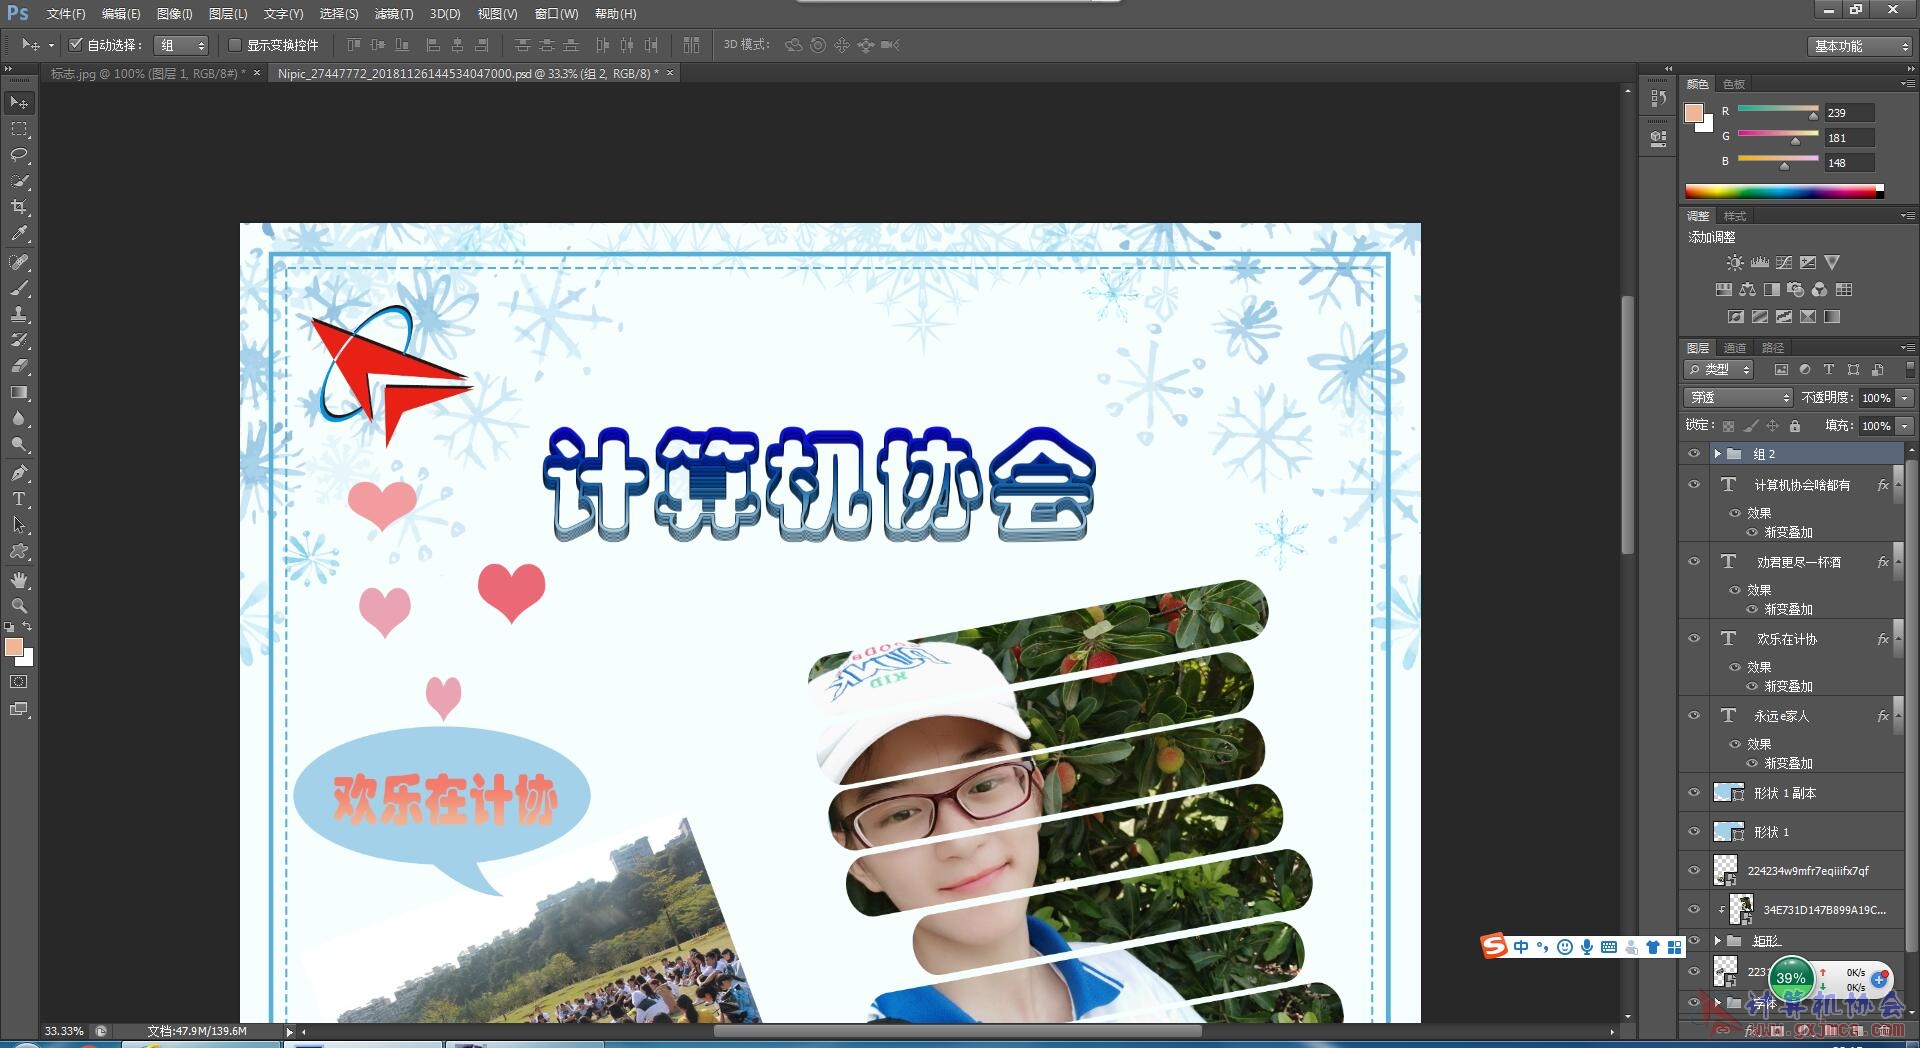1920x1048 pixels.
Task: Hide the 组 2 group layer
Action: point(1694,454)
